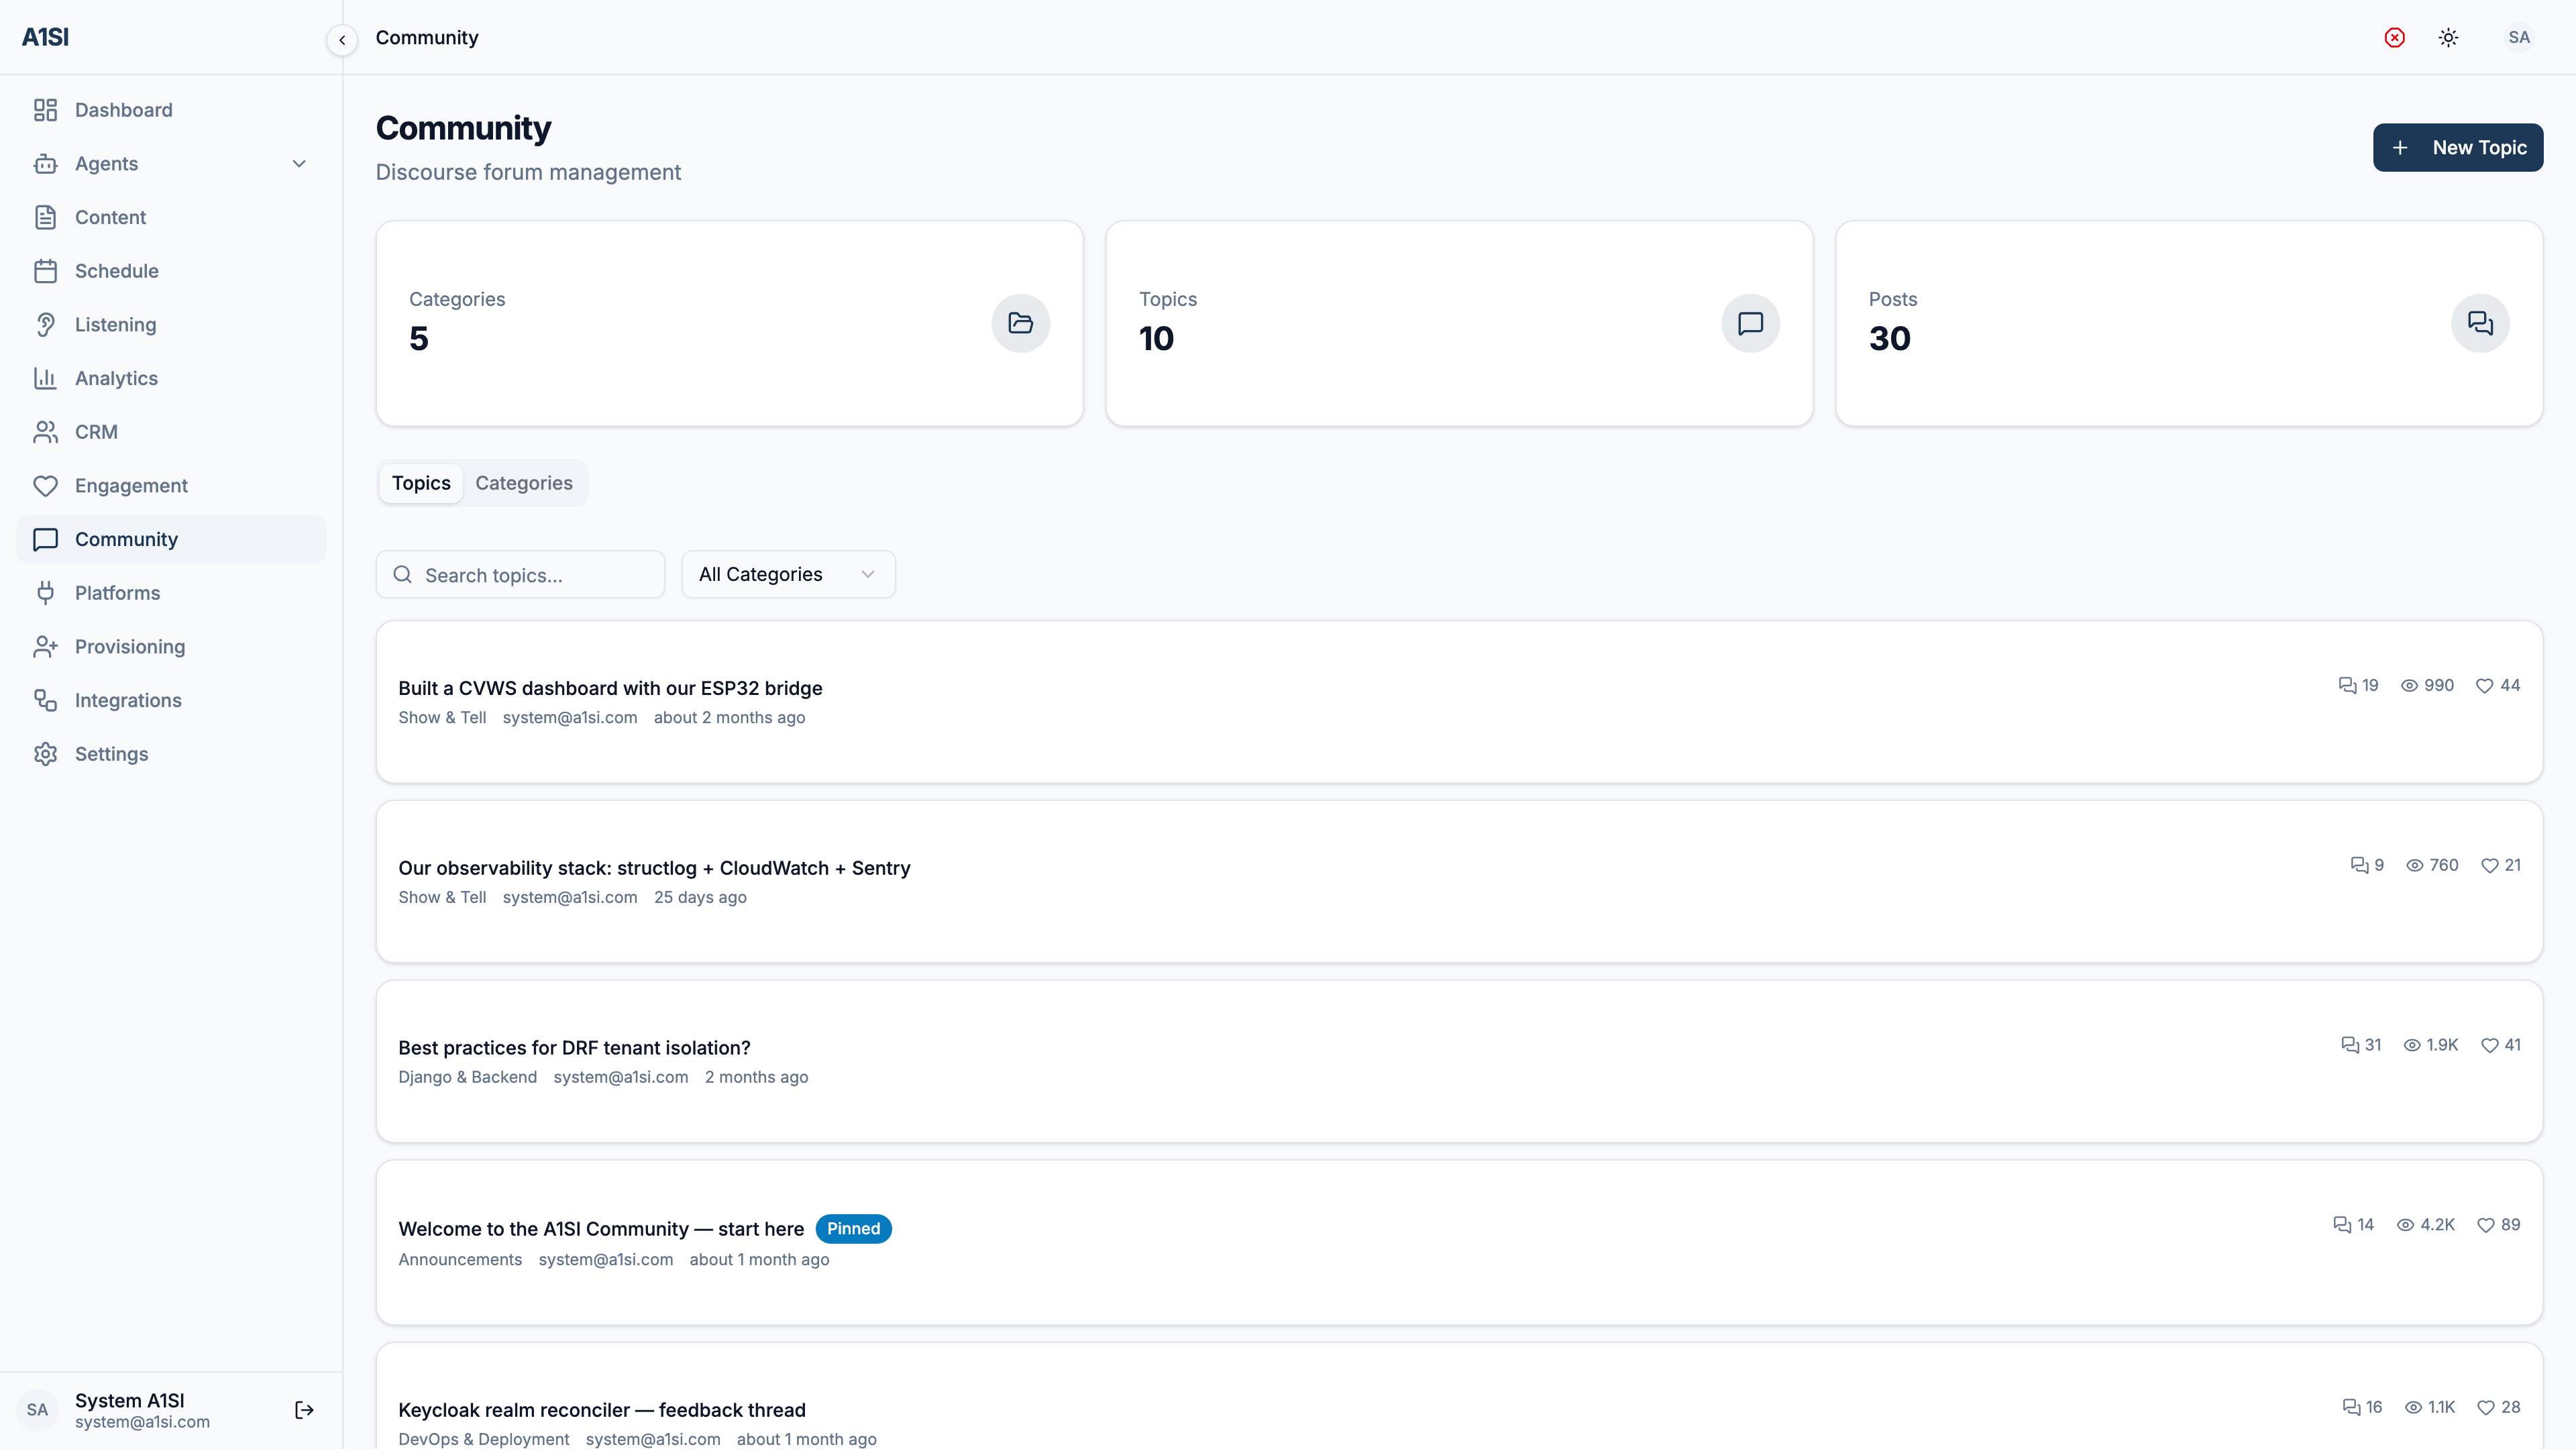Open Keycloak realm reconciler feedback thread
The height and width of the screenshot is (1449, 2576).
[602, 1410]
